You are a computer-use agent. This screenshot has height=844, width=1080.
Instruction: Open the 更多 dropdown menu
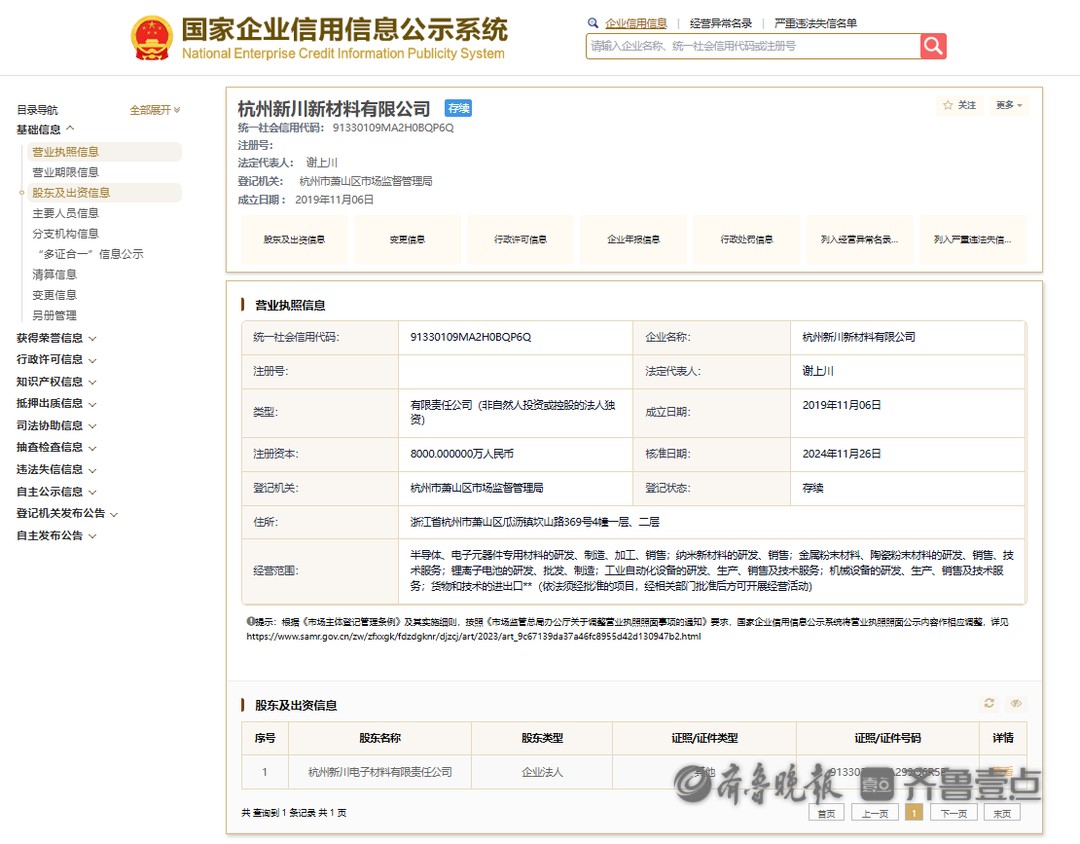click(x=1008, y=105)
